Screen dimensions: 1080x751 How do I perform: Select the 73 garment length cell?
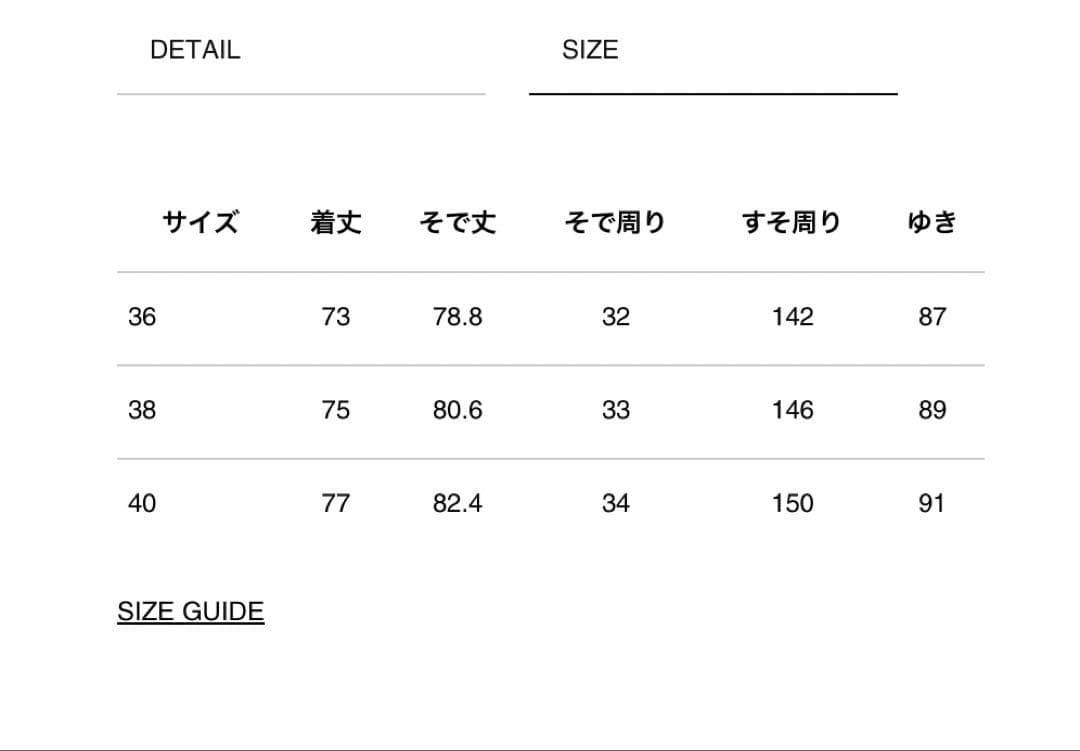coord(336,317)
